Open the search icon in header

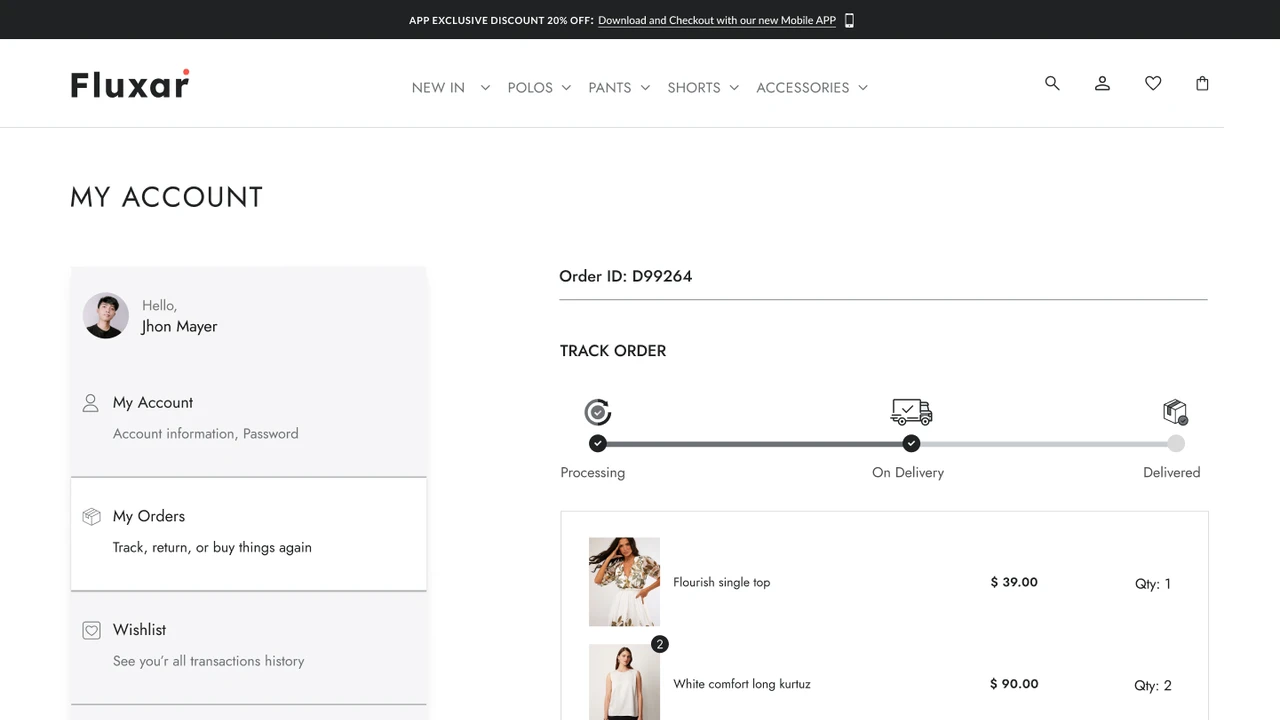pyautogui.click(x=1052, y=83)
